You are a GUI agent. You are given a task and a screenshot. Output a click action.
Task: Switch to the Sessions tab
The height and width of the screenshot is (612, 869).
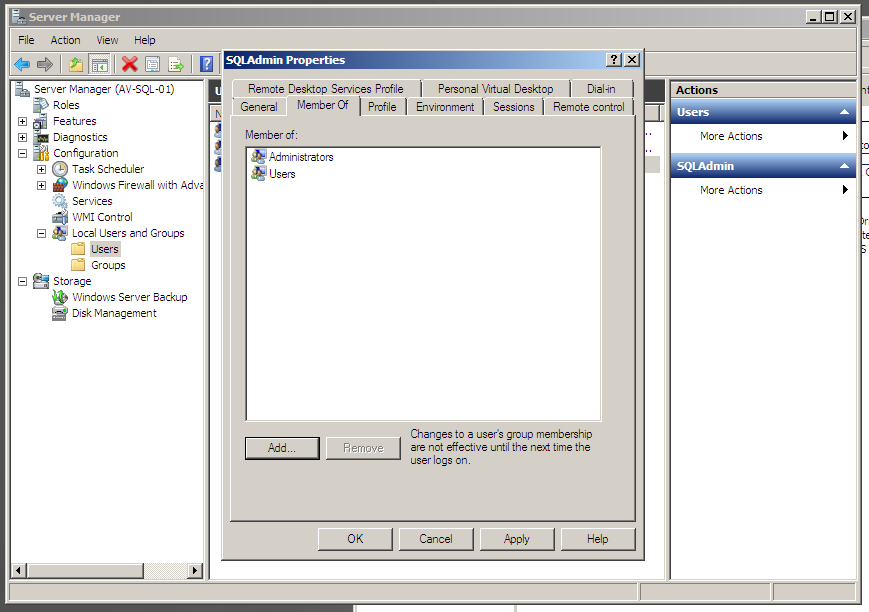pyautogui.click(x=514, y=107)
